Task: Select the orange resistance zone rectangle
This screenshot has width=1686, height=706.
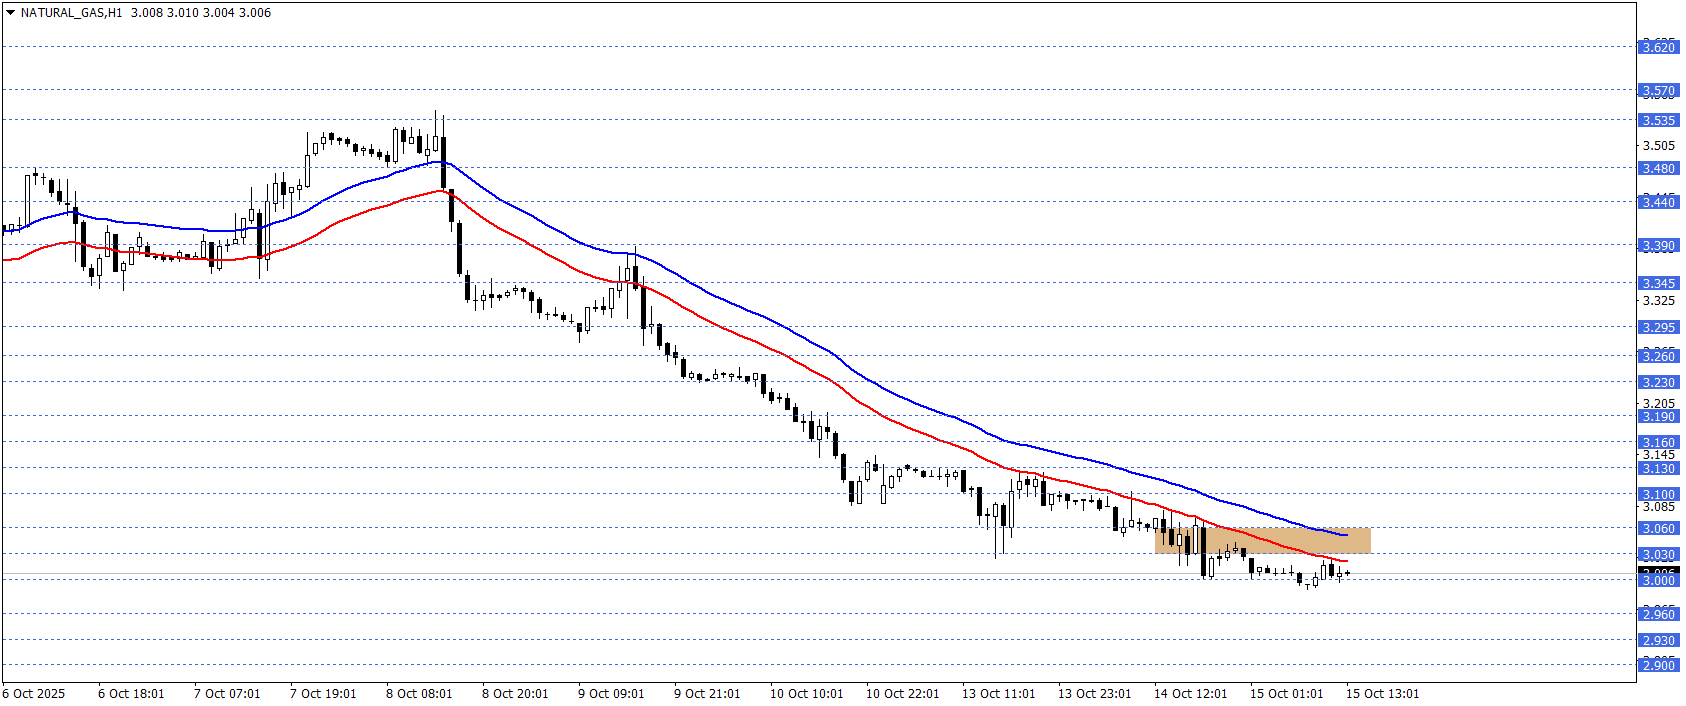Action: pyautogui.click(x=1262, y=540)
